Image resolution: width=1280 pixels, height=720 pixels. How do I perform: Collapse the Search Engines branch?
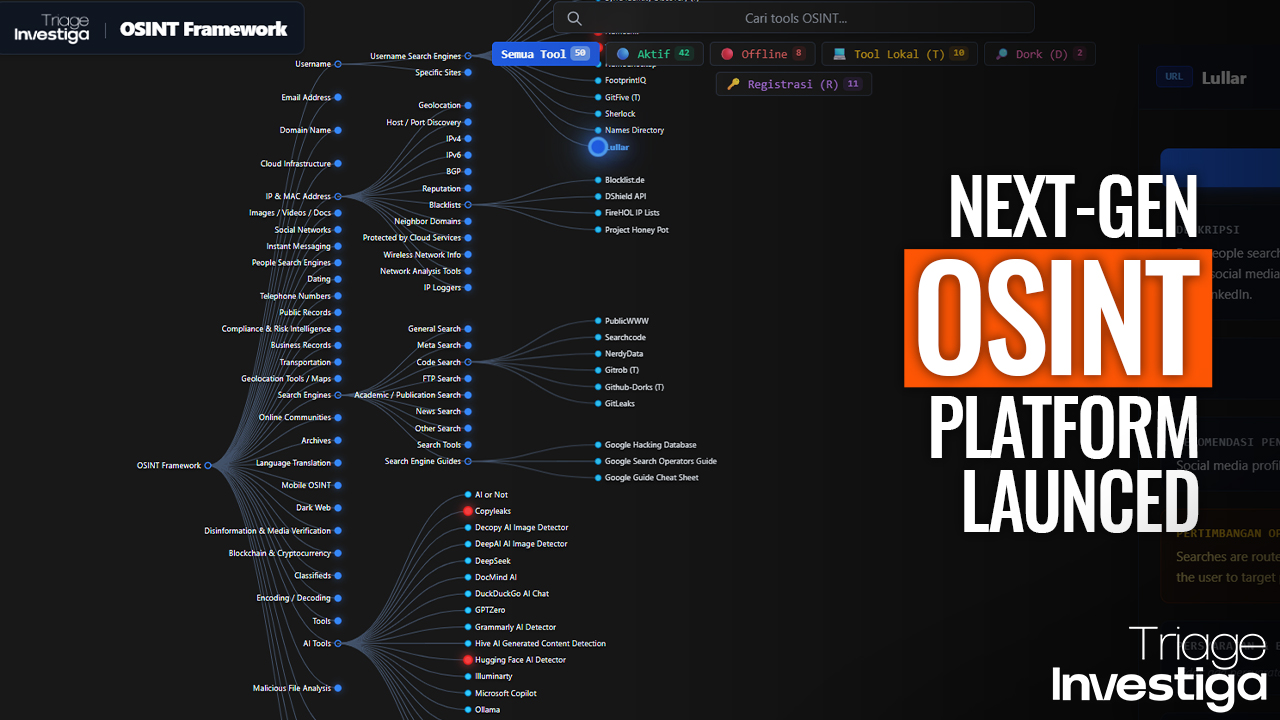click(338, 395)
